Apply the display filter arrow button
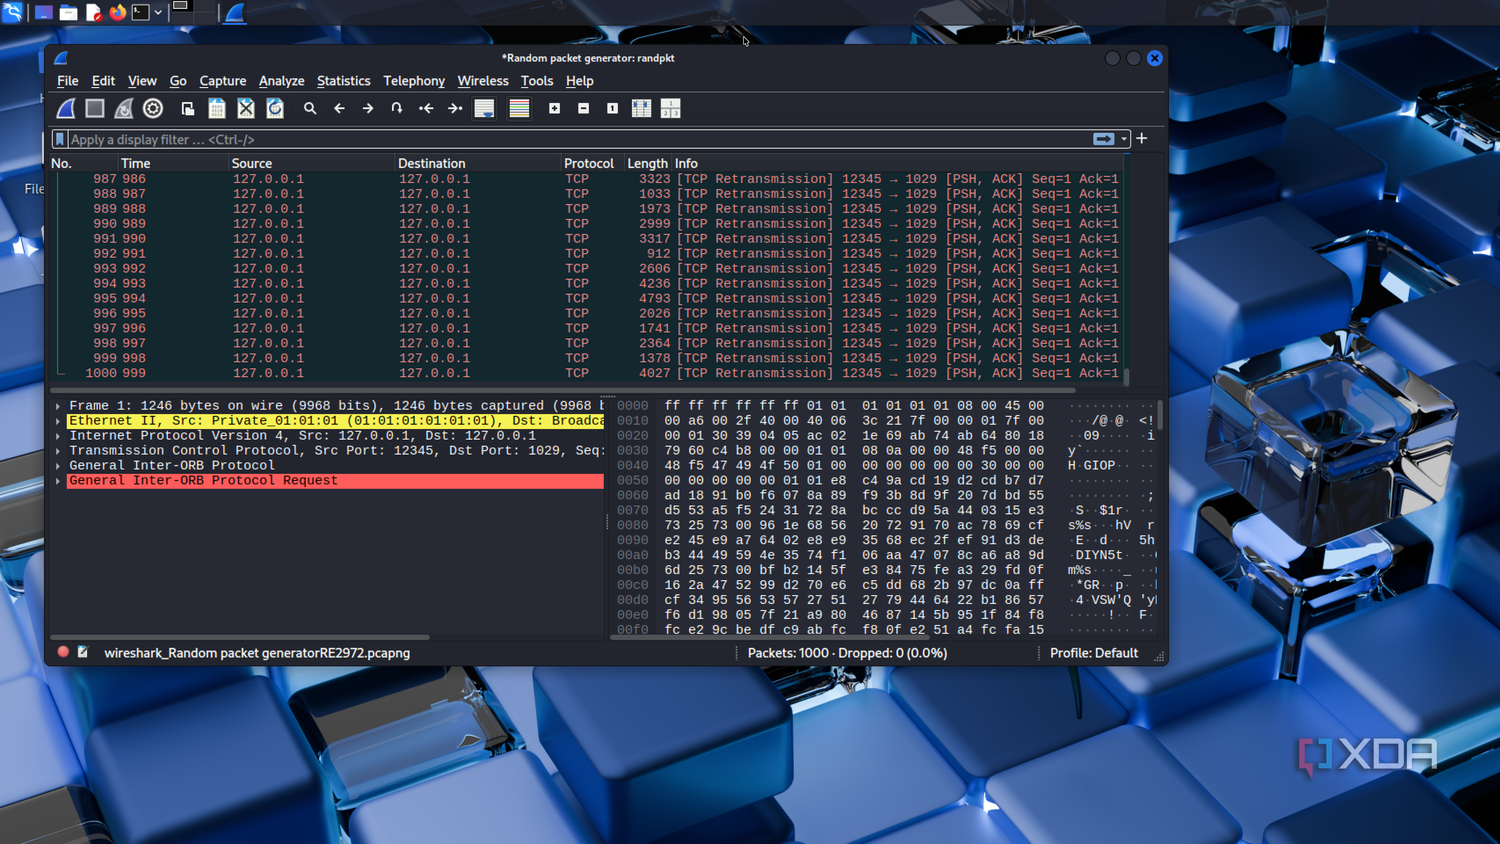 click(1103, 139)
